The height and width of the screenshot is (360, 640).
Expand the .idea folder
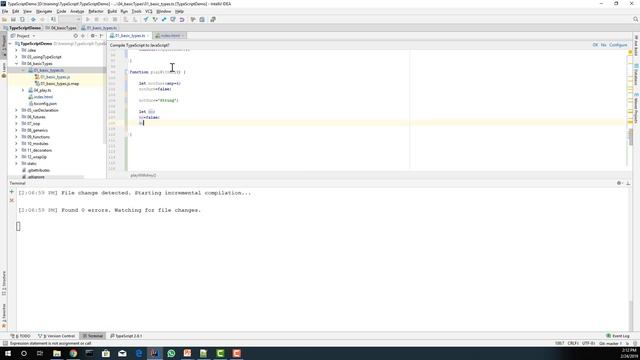tap(16, 50)
